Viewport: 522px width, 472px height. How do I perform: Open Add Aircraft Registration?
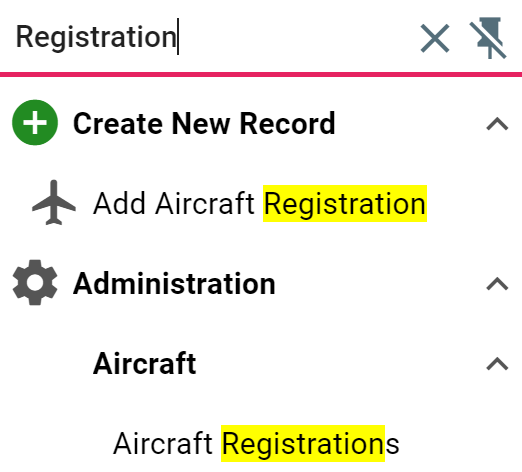260,203
